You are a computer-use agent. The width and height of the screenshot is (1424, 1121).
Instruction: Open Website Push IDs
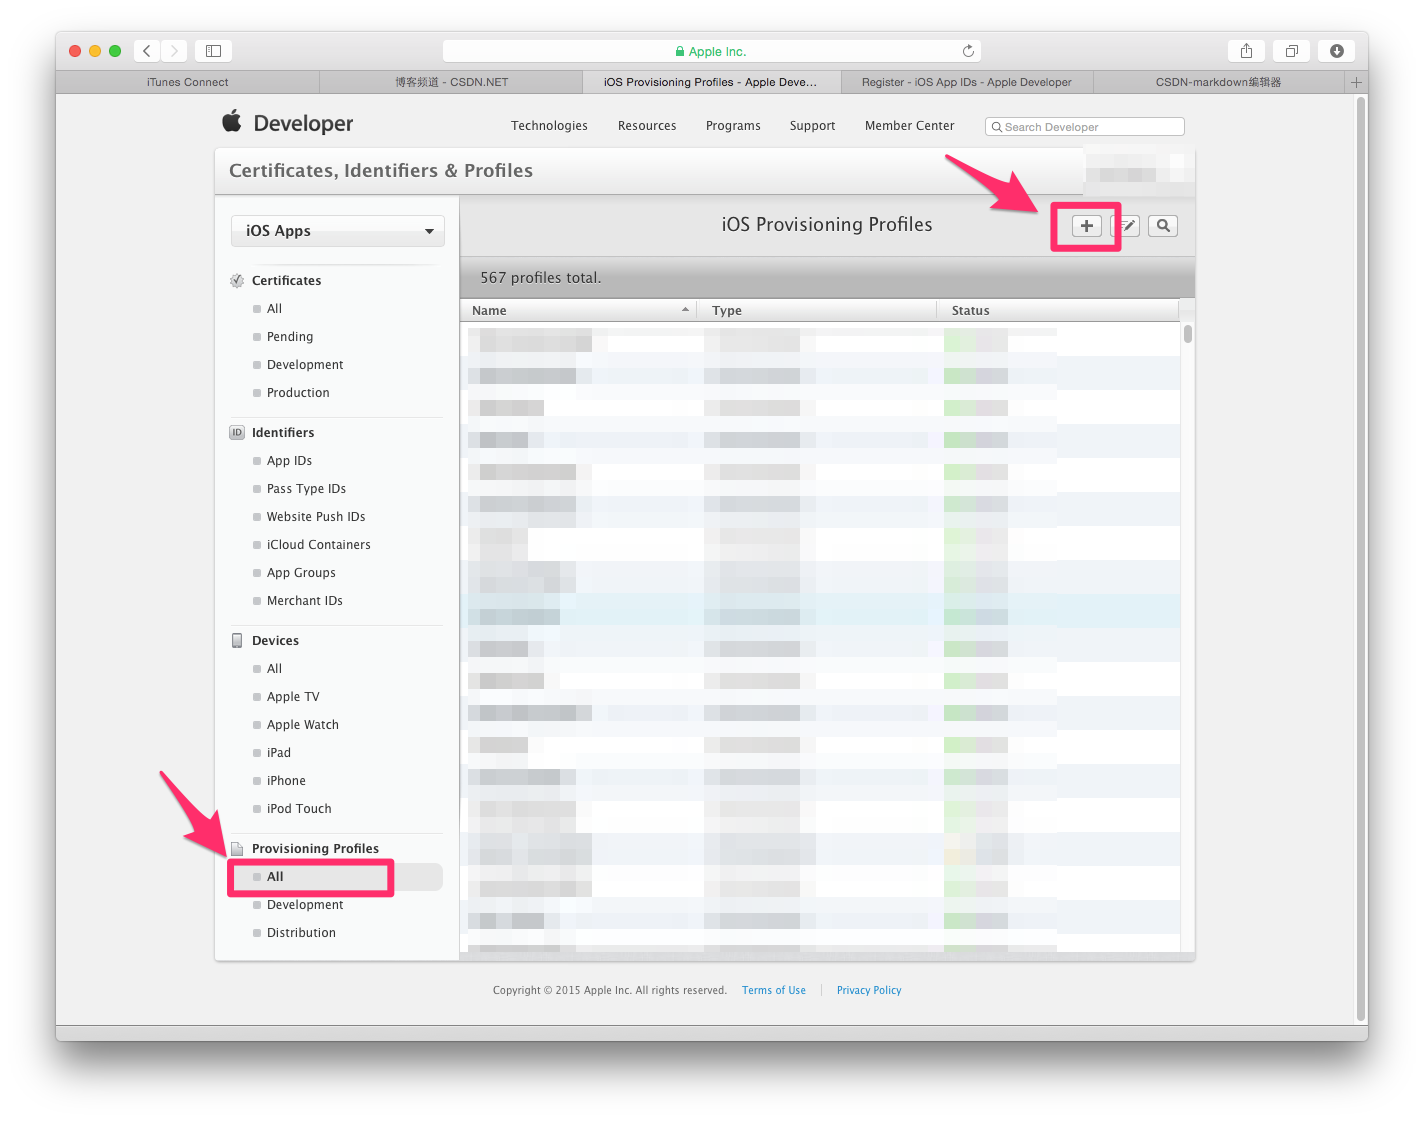pyautogui.click(x=316, y=517)
